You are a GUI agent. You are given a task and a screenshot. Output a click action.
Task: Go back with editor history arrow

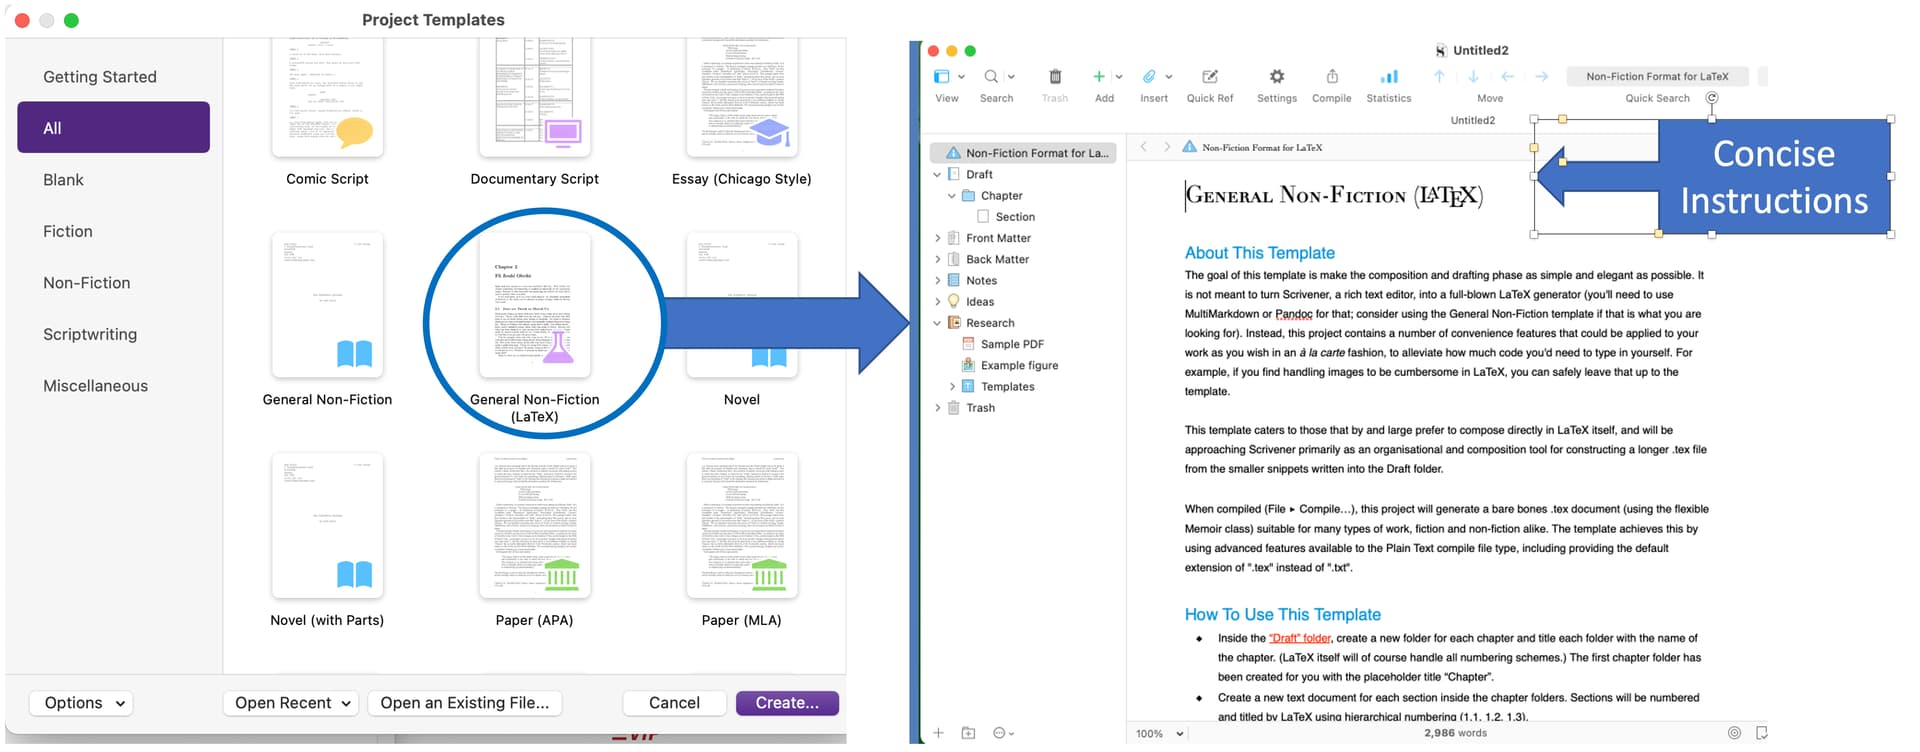click(x=1144, y=147)
